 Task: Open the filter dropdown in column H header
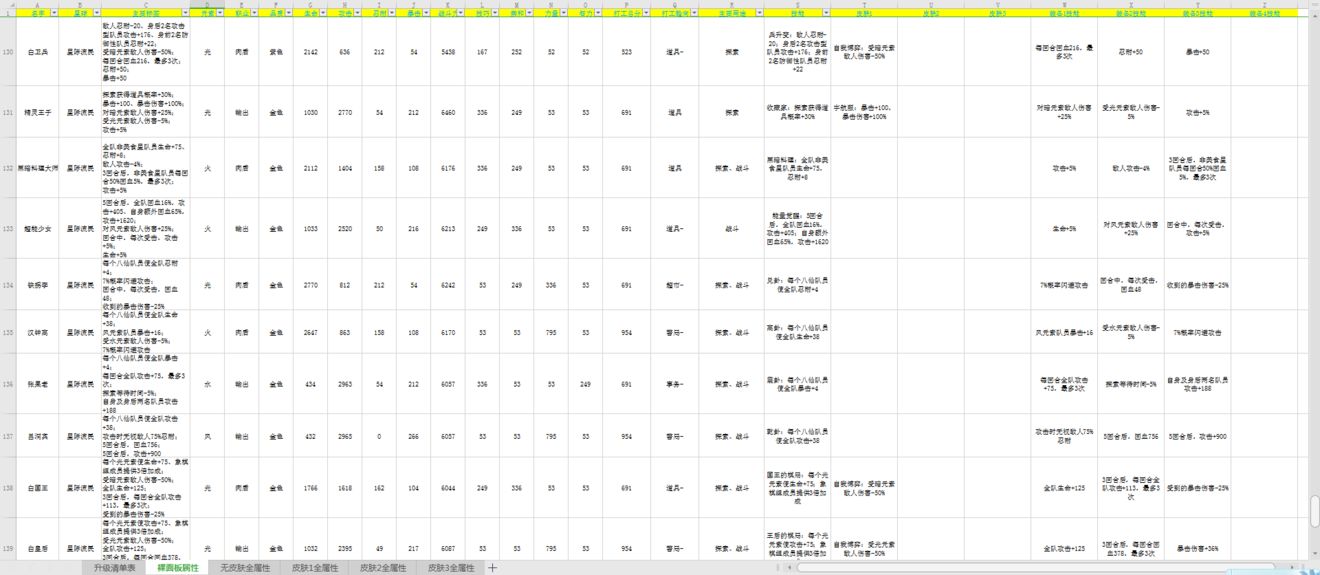coord(356,15)
